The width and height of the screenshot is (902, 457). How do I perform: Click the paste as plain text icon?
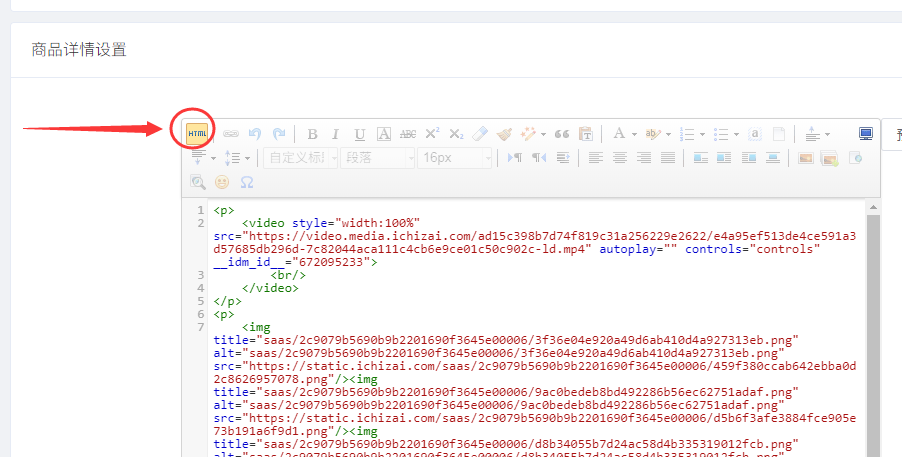[586, 134]
